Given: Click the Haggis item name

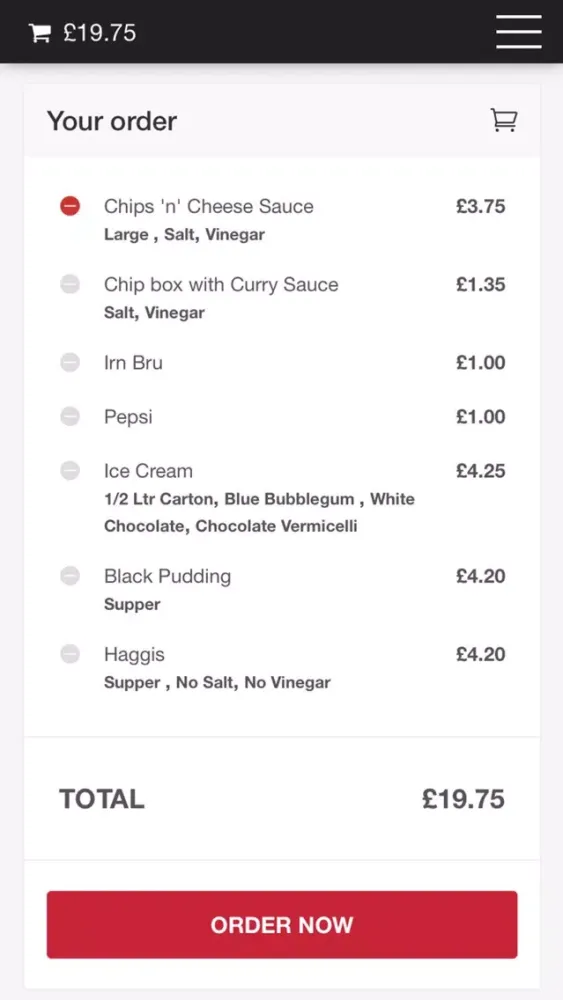Looking at the screenshot, I should [x=134, y=654].
